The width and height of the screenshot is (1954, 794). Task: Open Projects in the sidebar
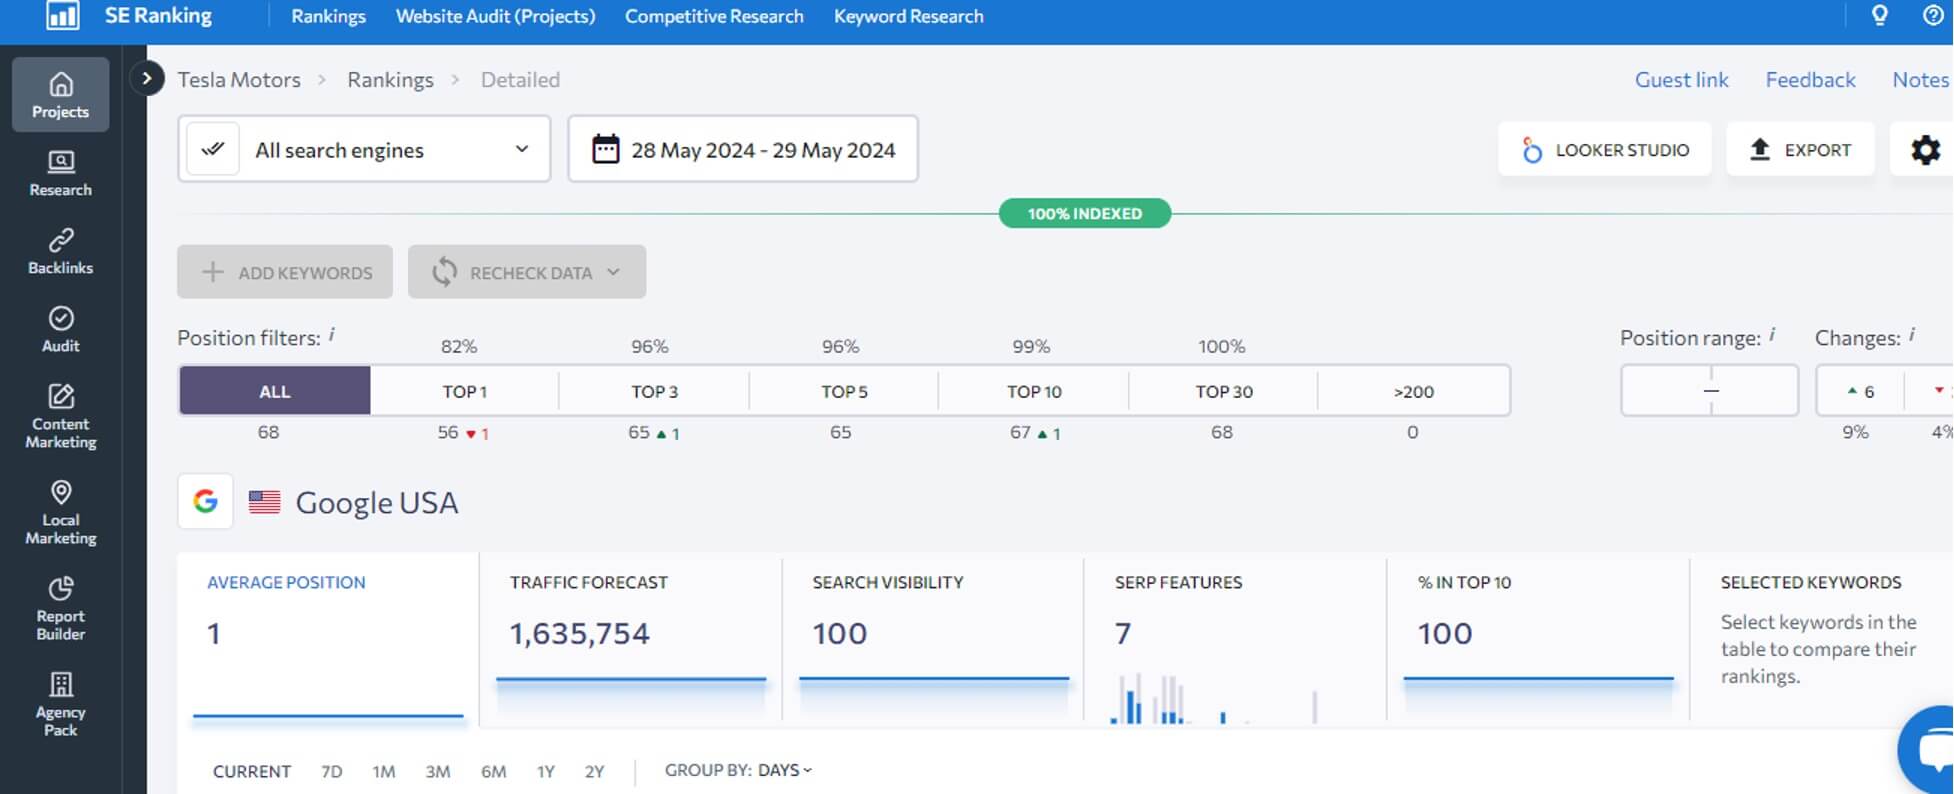pos(61,95)
